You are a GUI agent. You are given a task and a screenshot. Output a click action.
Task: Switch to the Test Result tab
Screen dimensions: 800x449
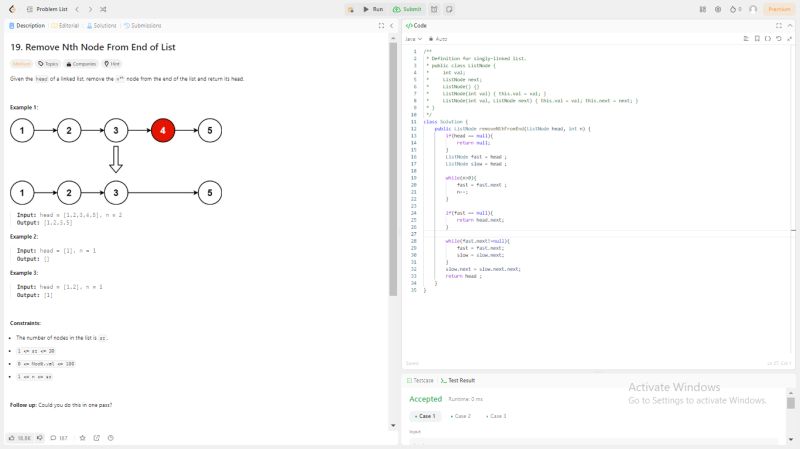click(x=458, y=381)
